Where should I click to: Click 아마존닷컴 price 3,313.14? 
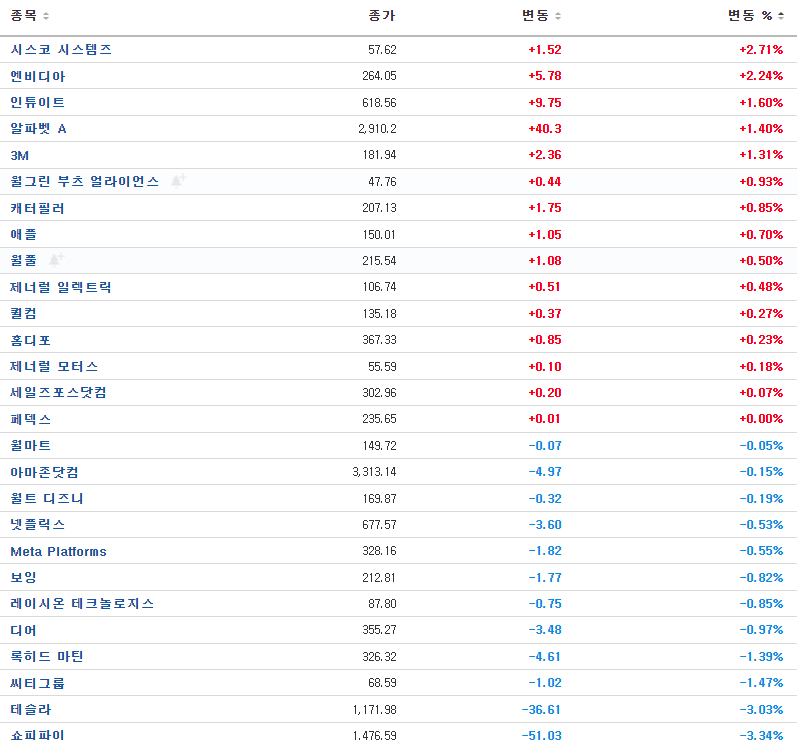[x=374, y=472]
